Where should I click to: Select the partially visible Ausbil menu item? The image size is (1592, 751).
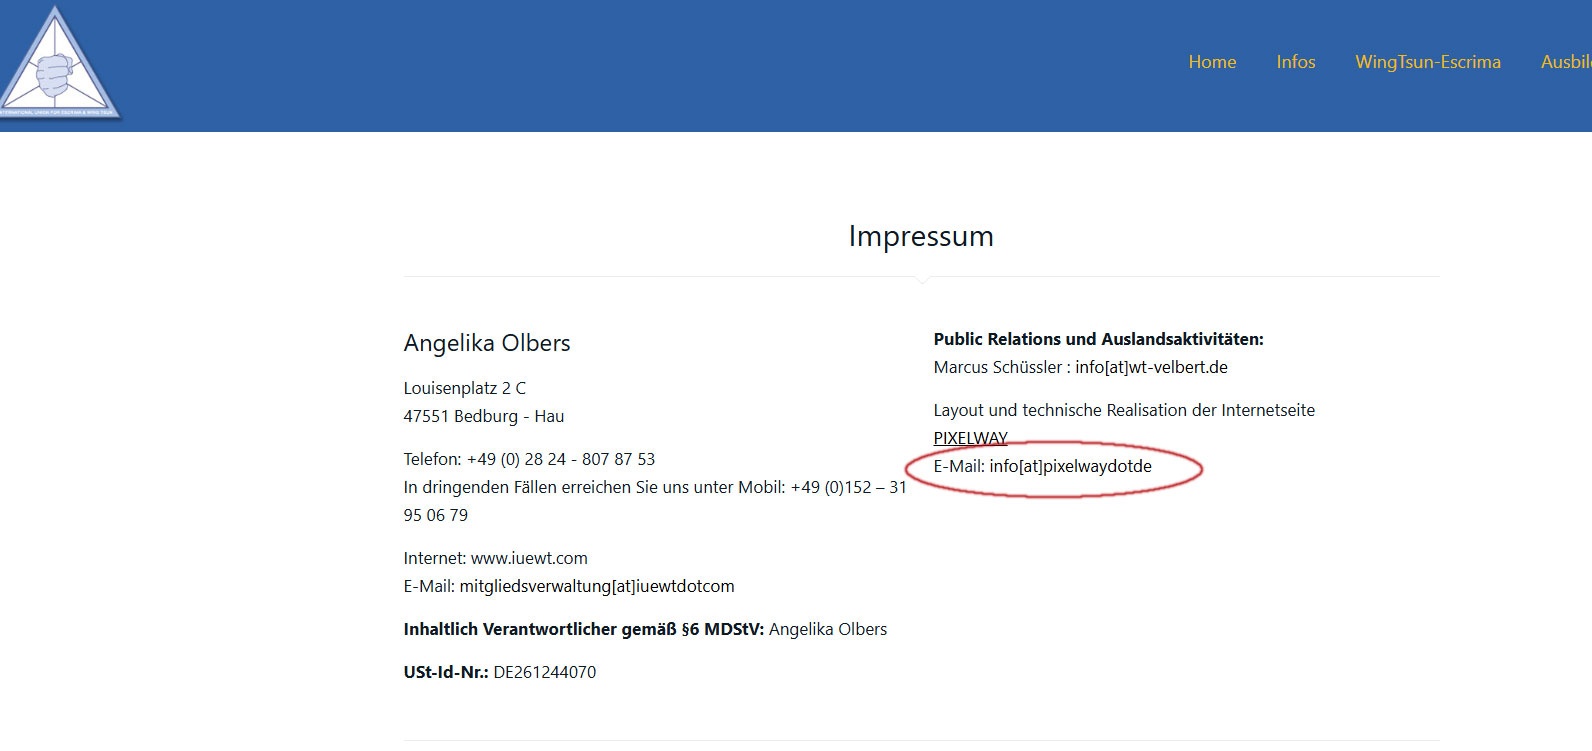pyautogui.click(x=1565, y=62)
